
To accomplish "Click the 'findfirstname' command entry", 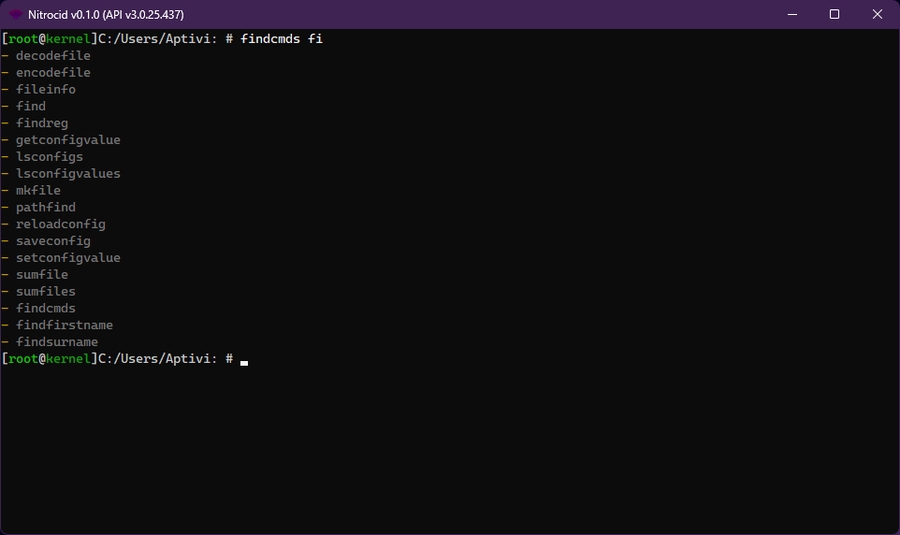I will (64, 325).
